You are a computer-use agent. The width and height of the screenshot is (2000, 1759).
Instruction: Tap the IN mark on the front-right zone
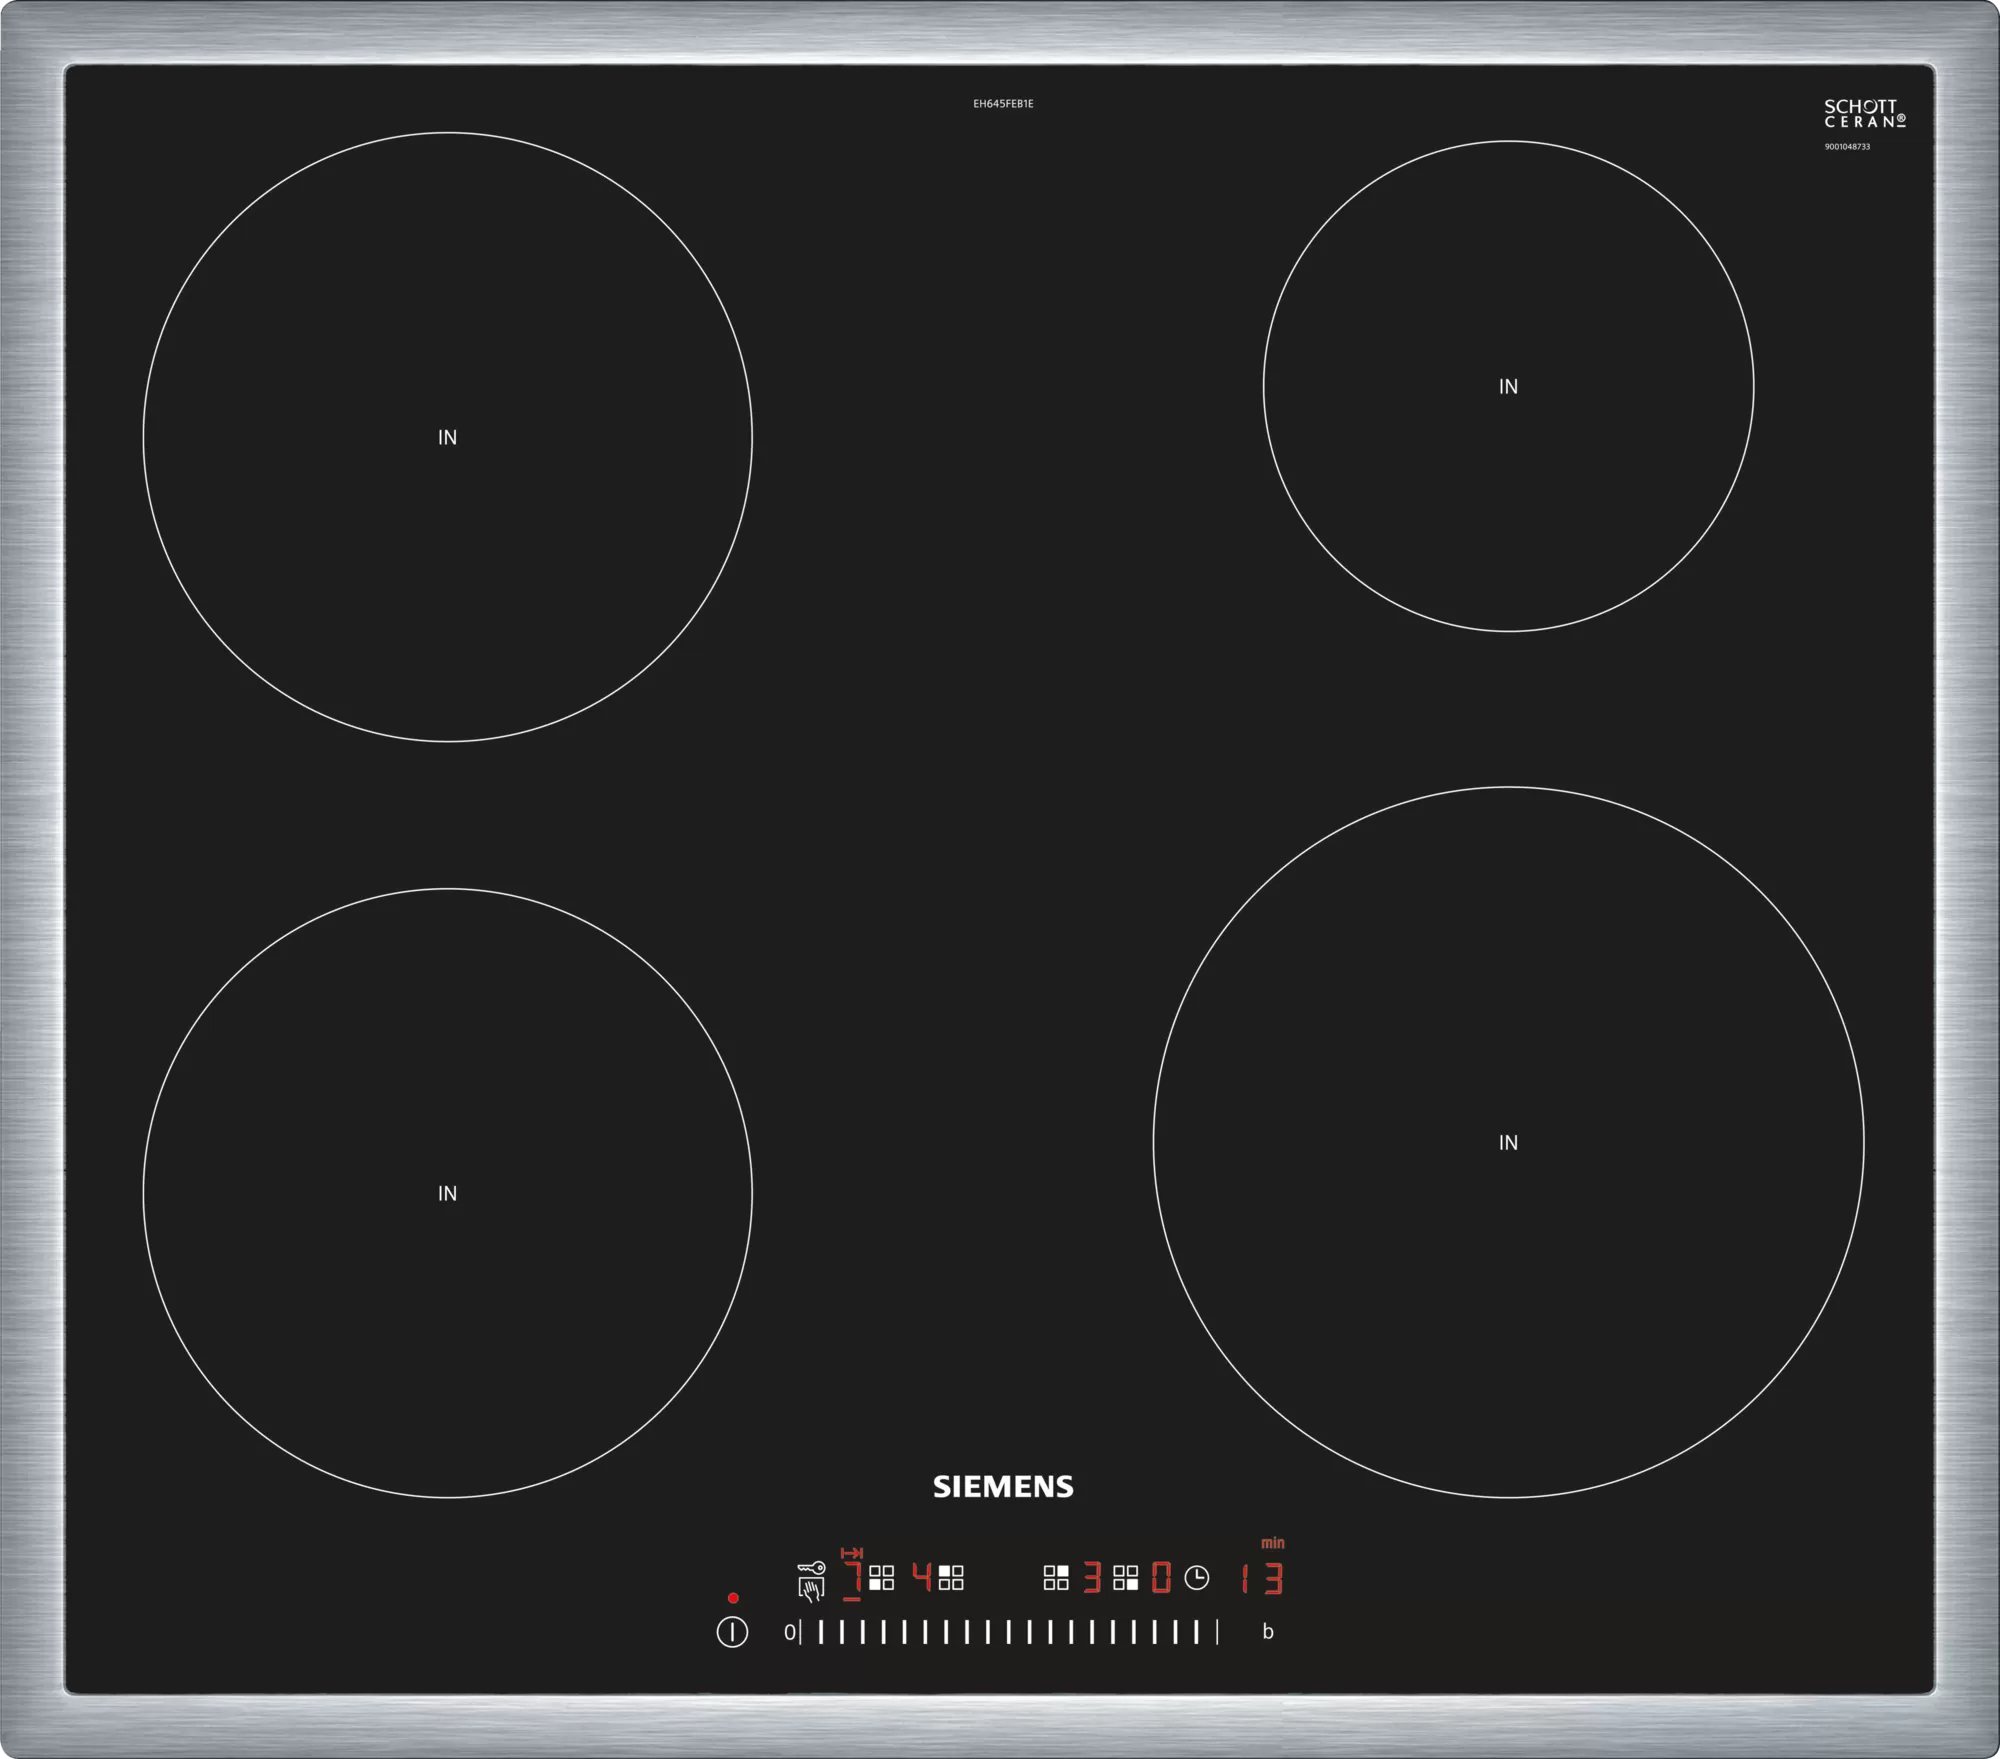1507,1140
